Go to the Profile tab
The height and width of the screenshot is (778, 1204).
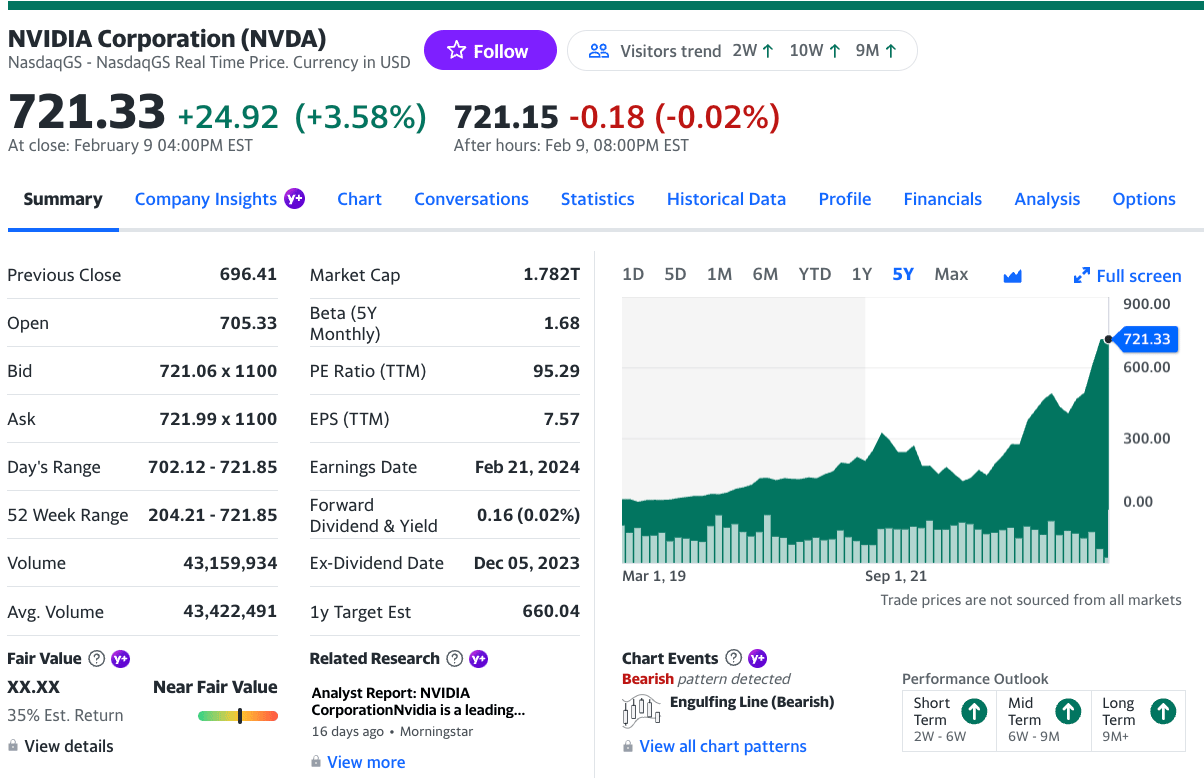[845, 199]
